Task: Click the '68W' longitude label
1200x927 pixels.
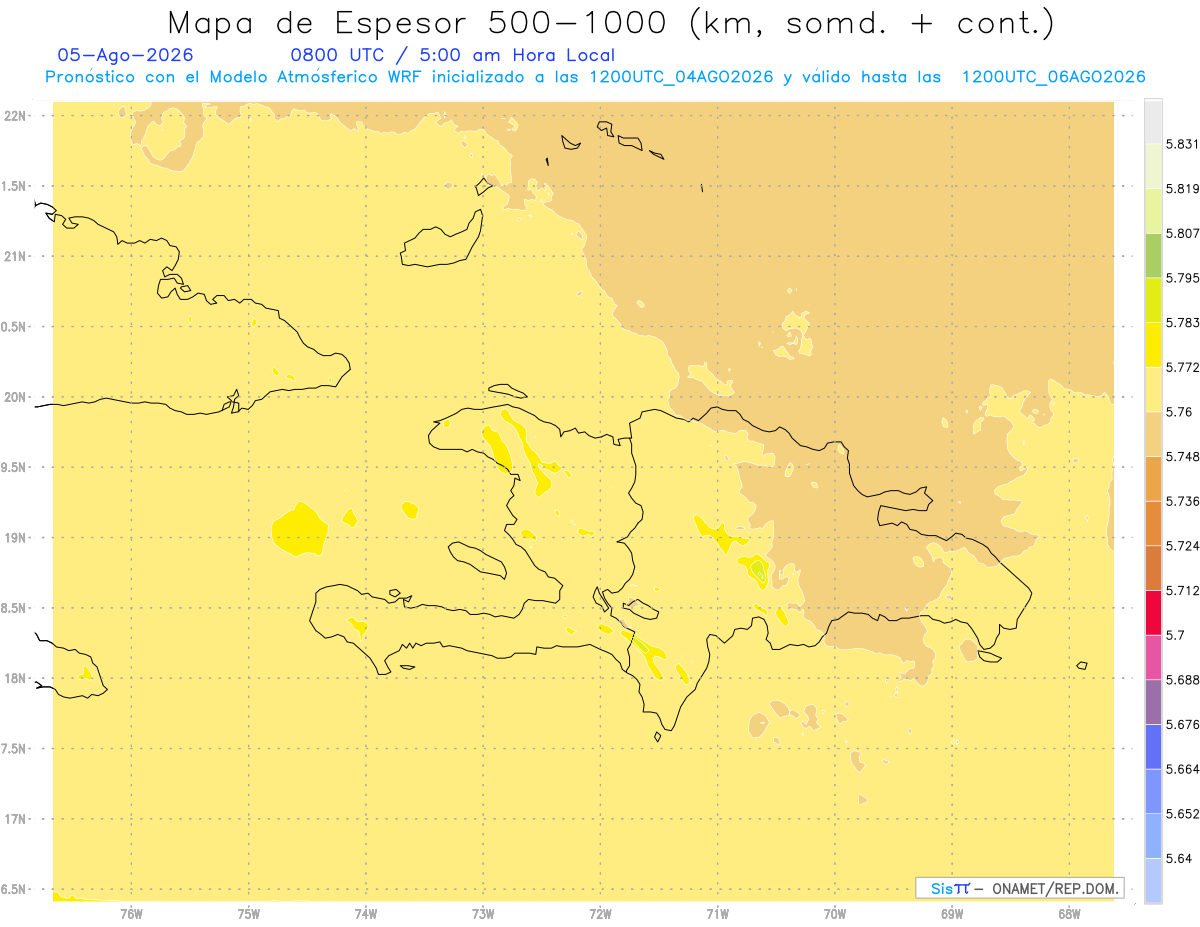Action: tap(1070, 915)
